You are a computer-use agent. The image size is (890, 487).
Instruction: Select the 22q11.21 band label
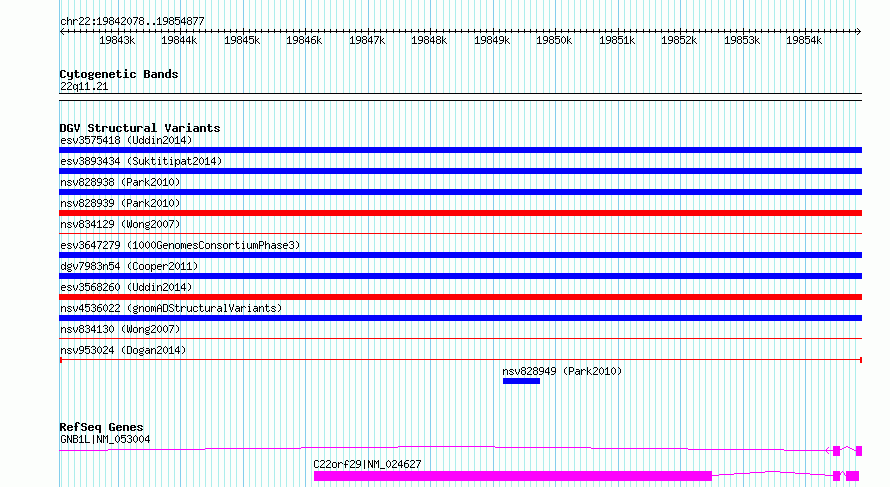coord(84,86)
